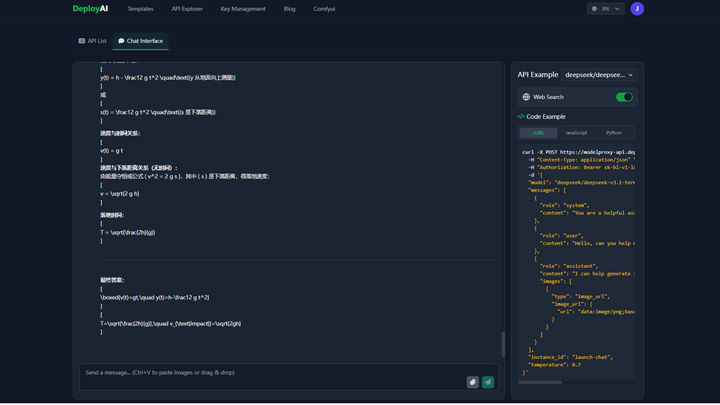Click the "T = \sqrt{\frac{2h}{g}}" line
The image size is (720, 405).
point(128,232)
